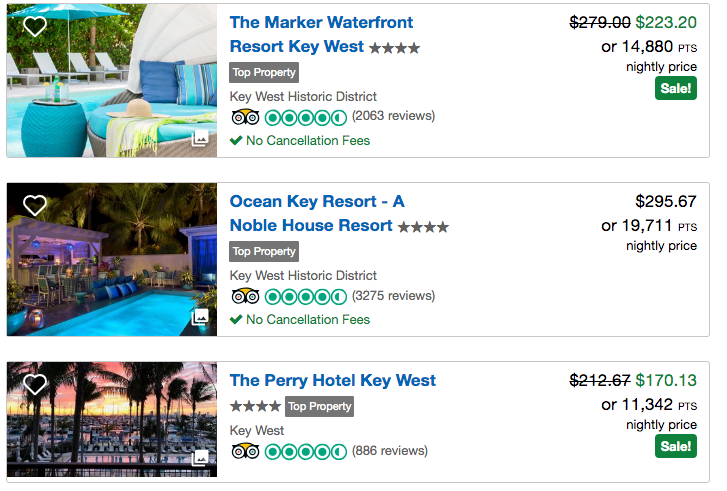This screenshot has width=727, height=491.
Task: Click TripAdvisor owl icon for Ocean Key Resort
Action: pyautogui.click(x=244, y=296)
